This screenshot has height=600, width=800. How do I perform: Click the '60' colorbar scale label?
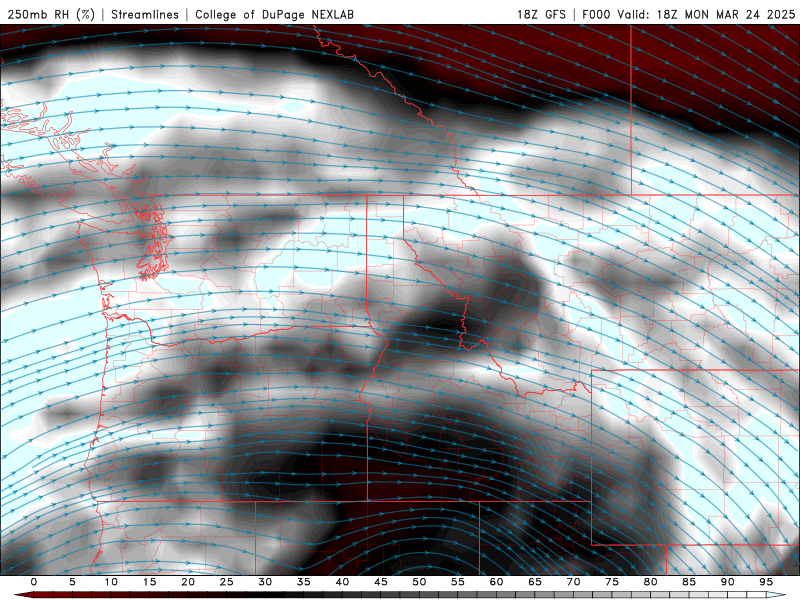click(496, 582)
